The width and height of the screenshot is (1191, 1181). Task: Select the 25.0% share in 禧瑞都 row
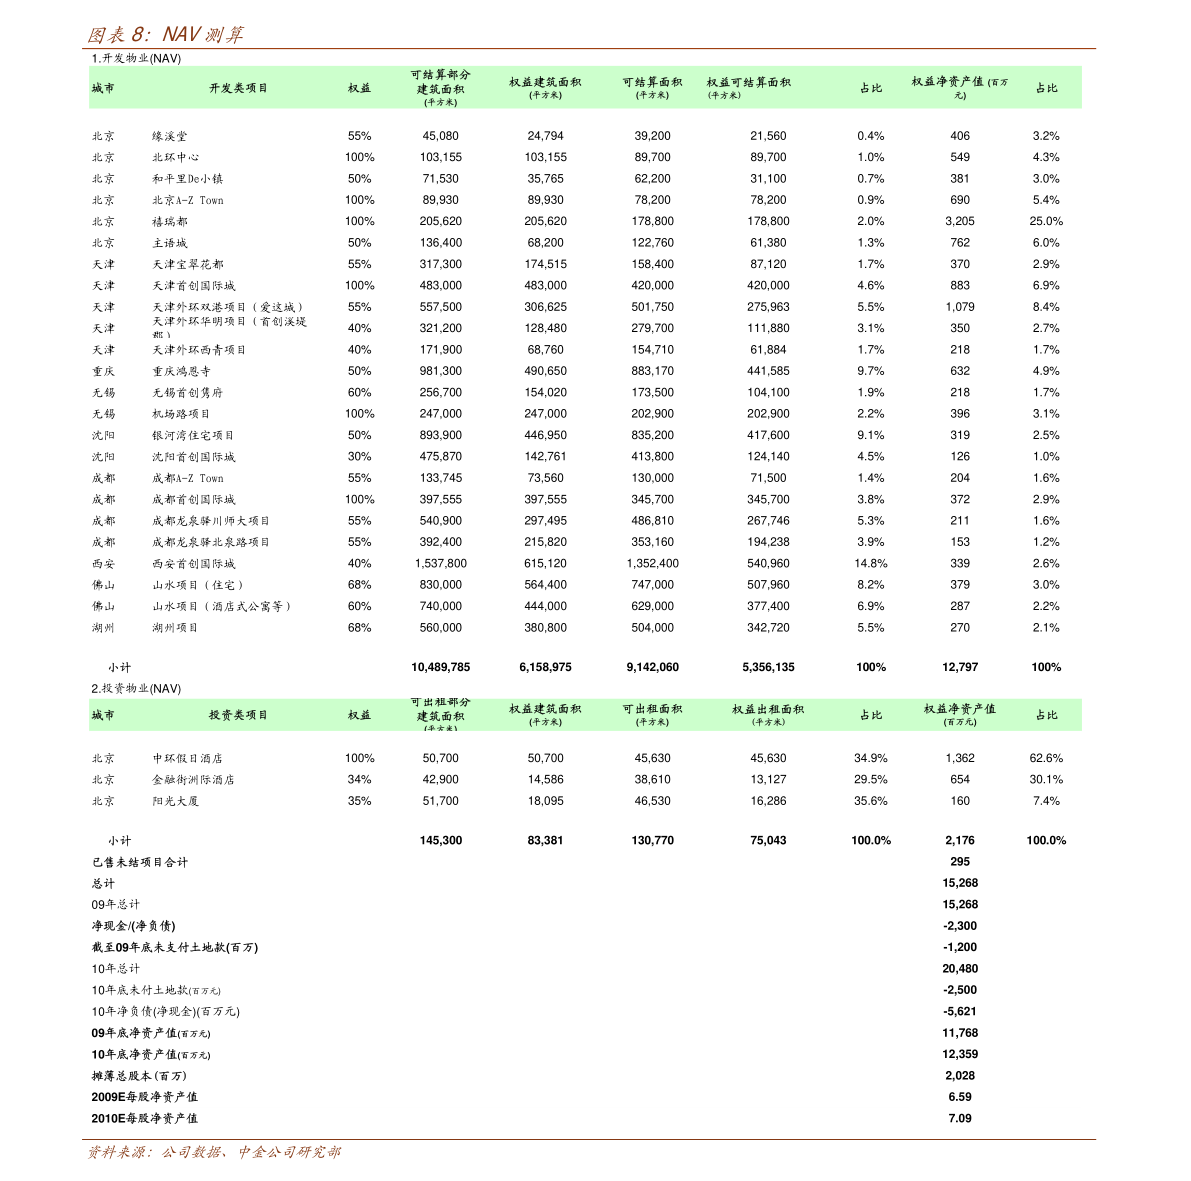tap(1046, 221)
